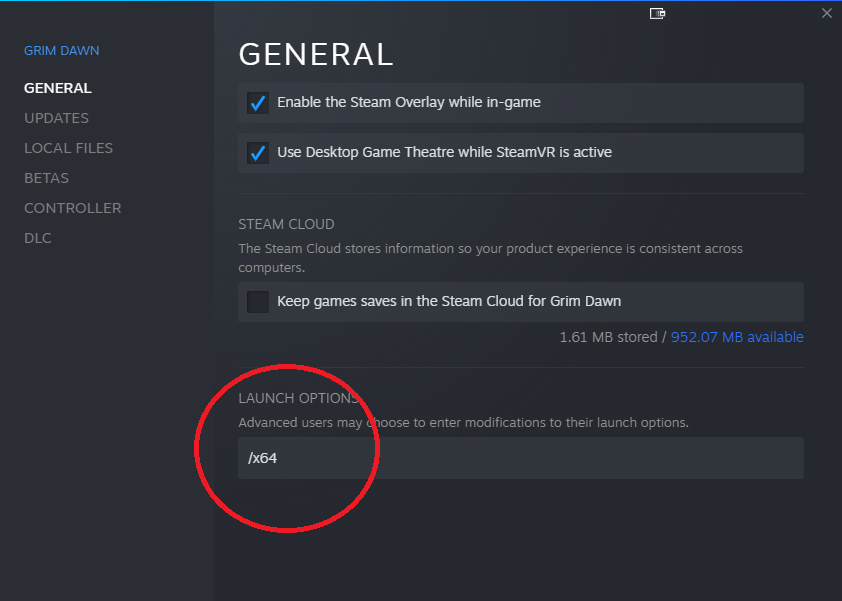Enable Keep games saves in Steam Cloud
The width and height of the screenshot is (842, 601).
click(x=258, y=301)
